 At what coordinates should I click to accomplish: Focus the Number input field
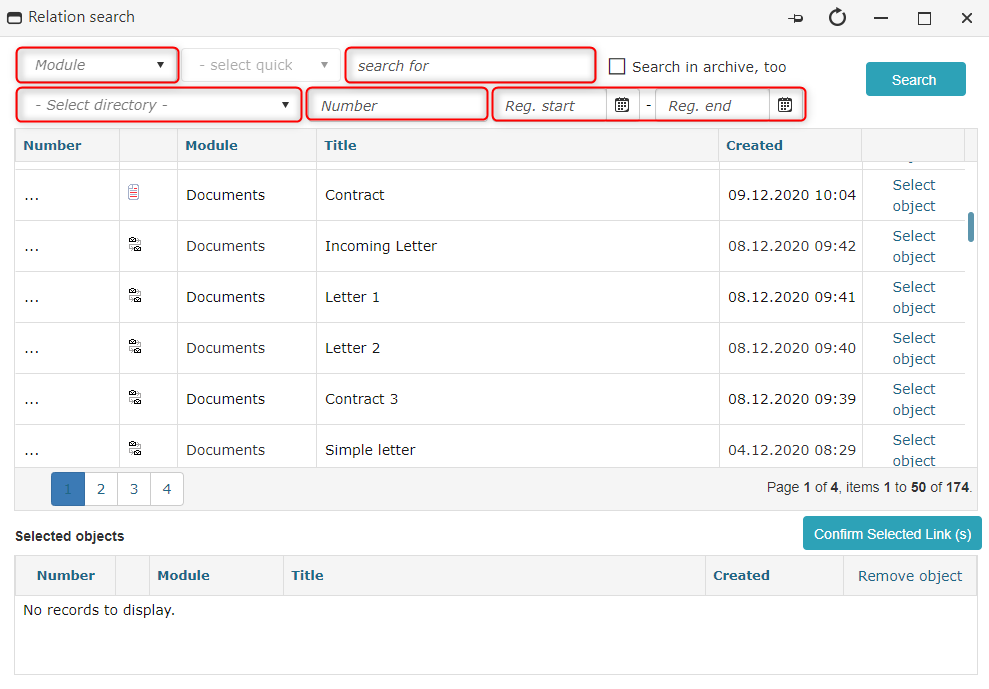coord(397,105)
